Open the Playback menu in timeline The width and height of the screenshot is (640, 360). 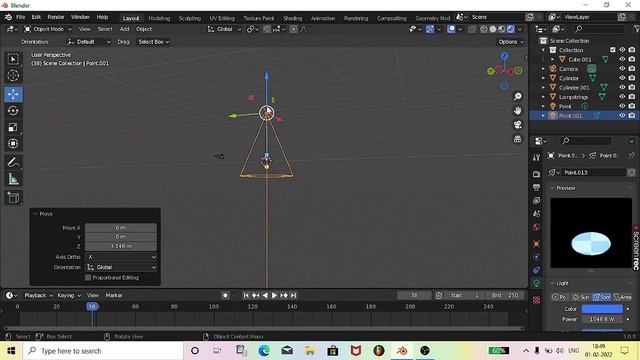38,295
